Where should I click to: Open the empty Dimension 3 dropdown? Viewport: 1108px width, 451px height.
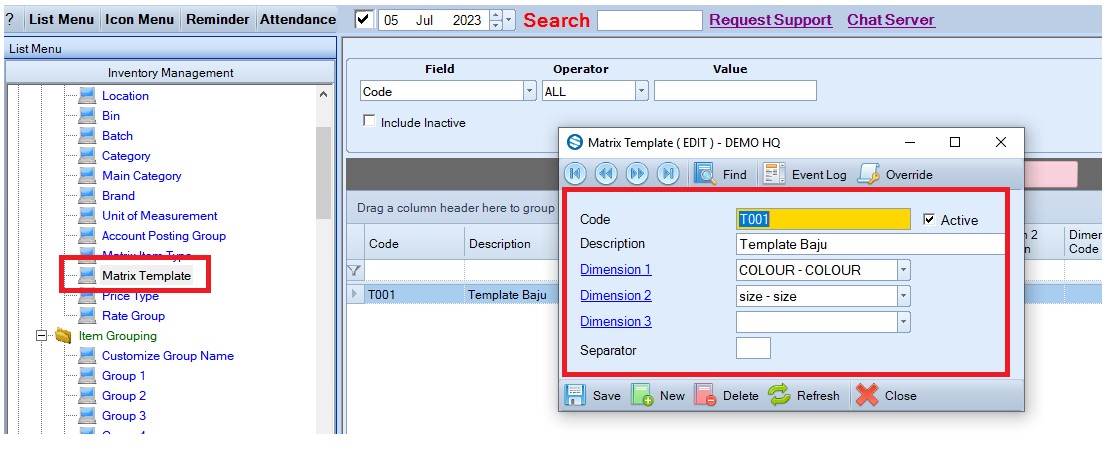903,322
